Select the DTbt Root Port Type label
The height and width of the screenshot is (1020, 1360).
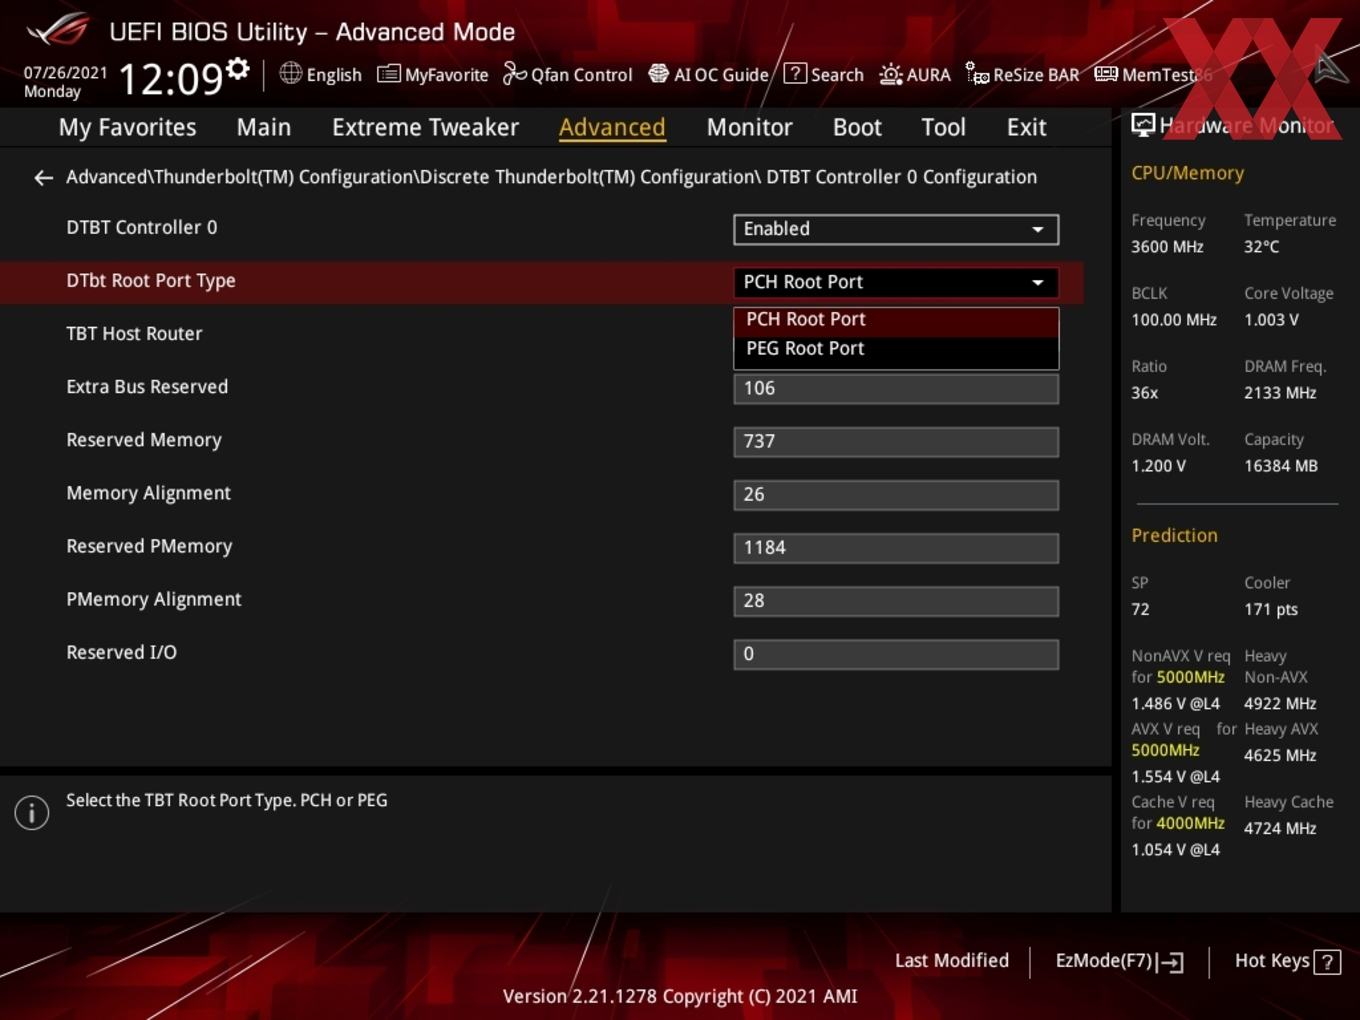pyautogui.click(x=151, y=281)
